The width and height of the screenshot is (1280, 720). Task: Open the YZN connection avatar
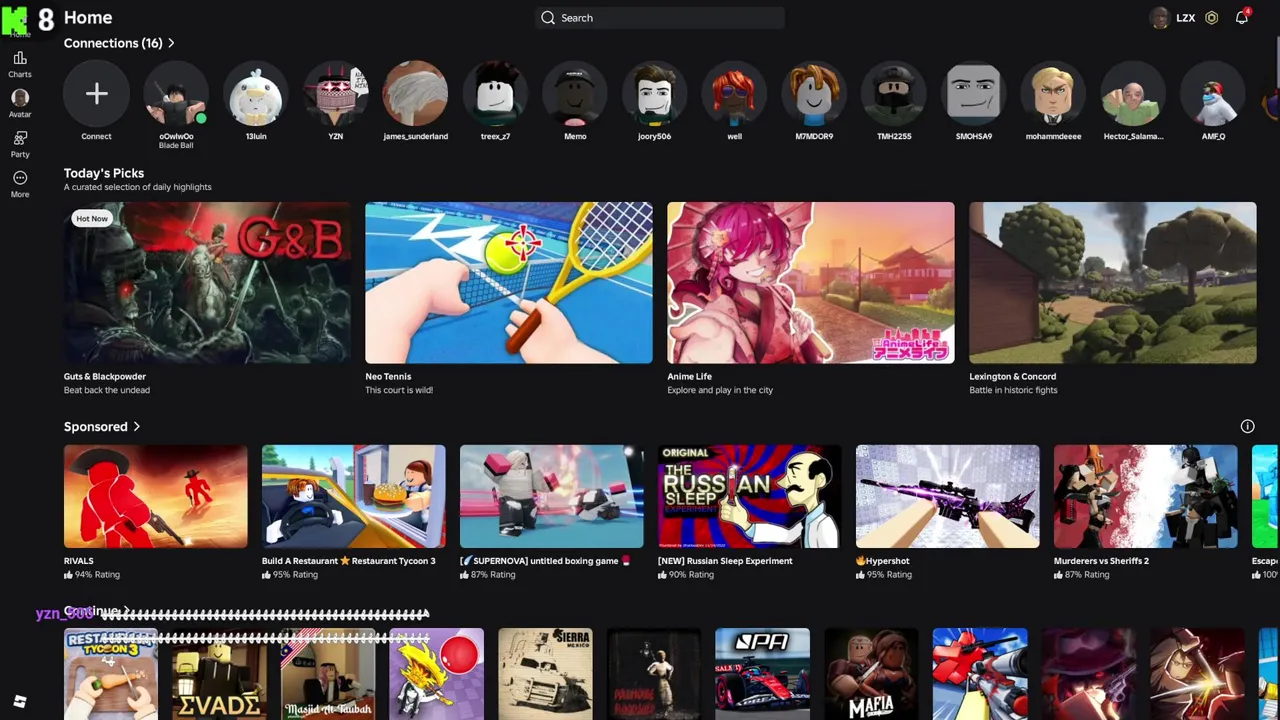pyautogui.click(x=336, y=94)
